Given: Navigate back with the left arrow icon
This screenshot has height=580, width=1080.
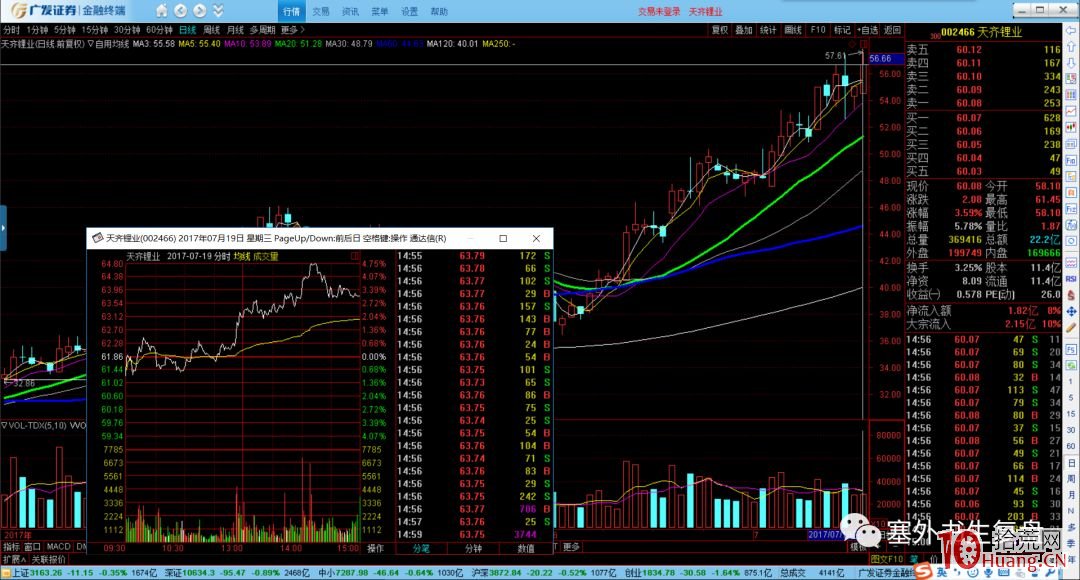Looking at the screenshot, I should 180,10.
